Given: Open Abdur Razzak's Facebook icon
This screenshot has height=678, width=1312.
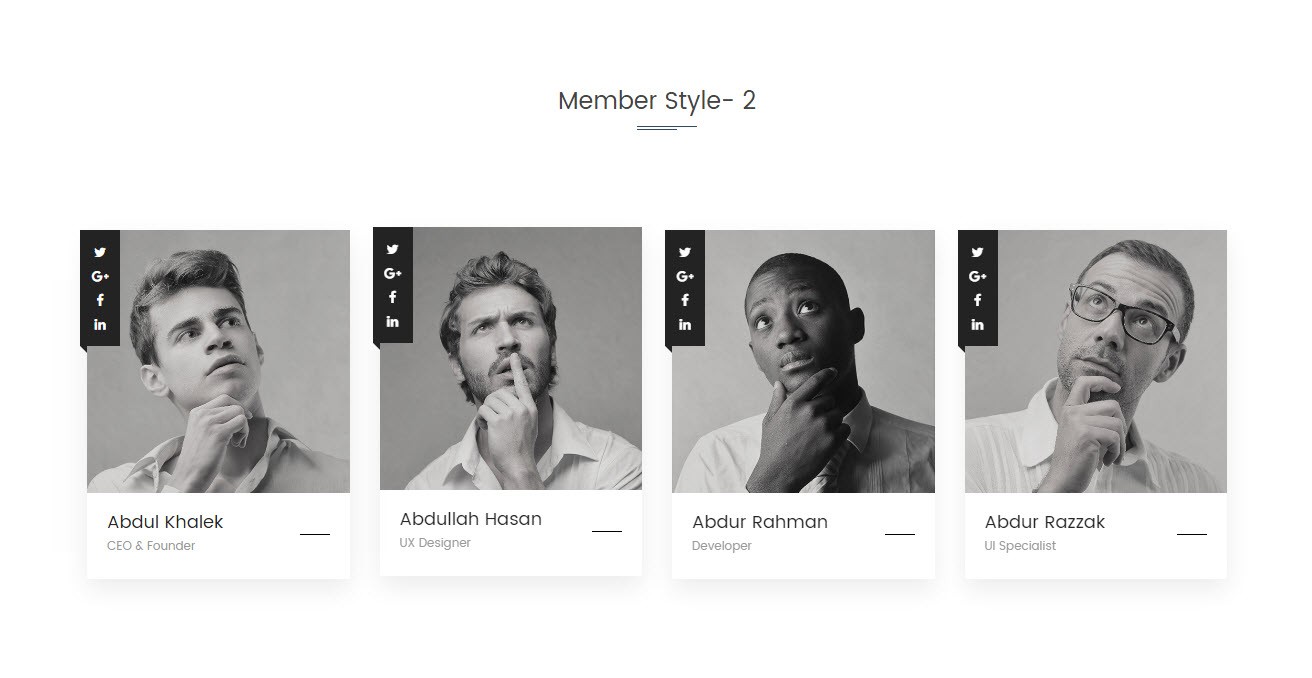Looking at the screenshot, I should click(x=977, y=300).
